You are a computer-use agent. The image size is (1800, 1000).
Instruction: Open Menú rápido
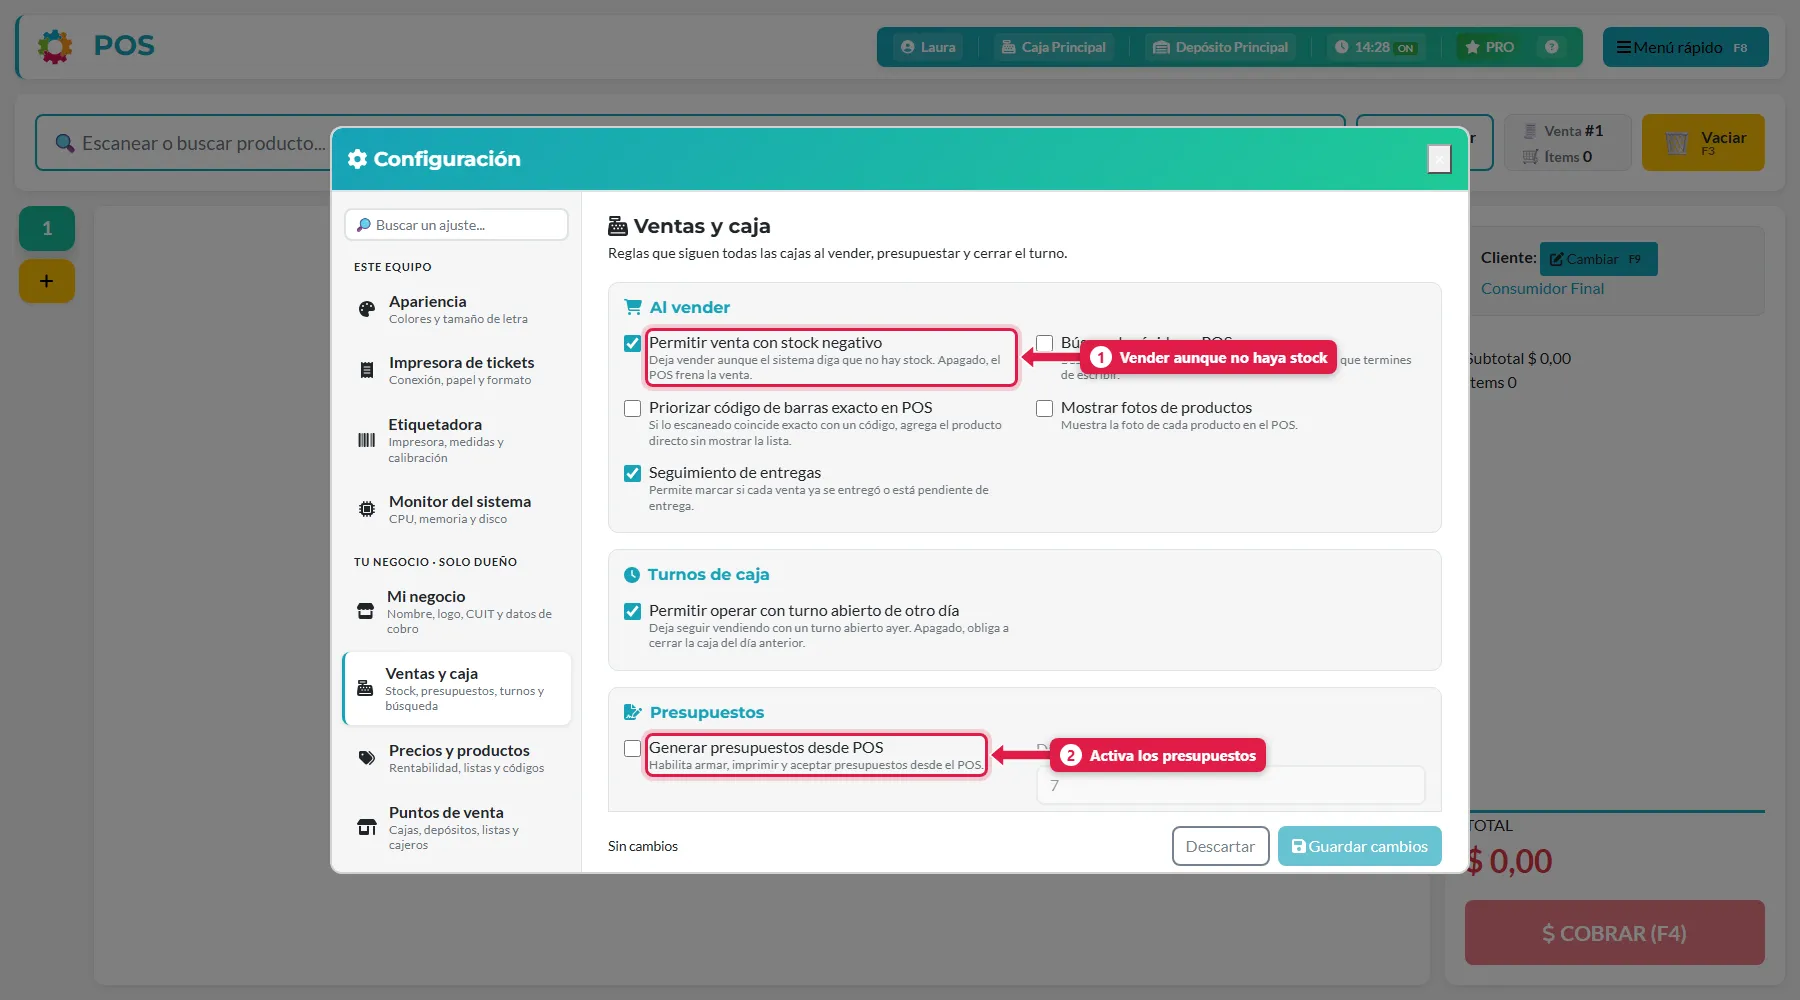tap(1685, 47)
